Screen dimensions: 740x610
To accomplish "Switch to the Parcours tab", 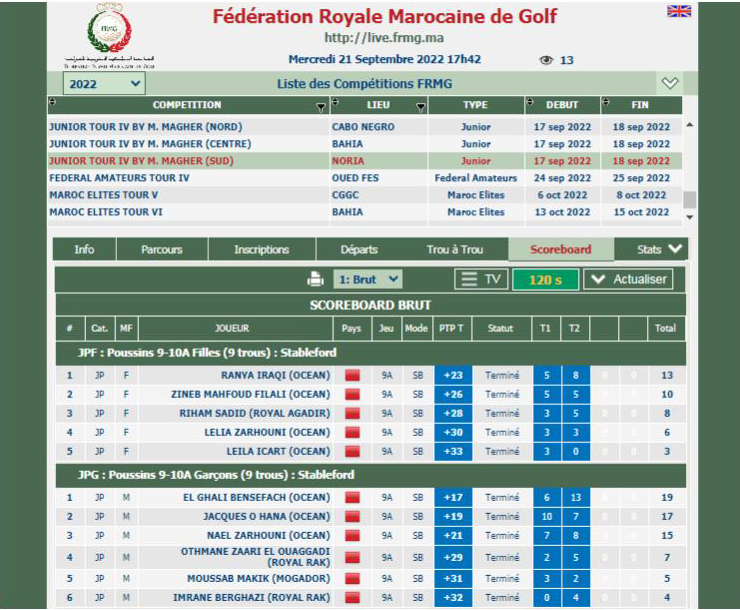I will coord(161,249).
